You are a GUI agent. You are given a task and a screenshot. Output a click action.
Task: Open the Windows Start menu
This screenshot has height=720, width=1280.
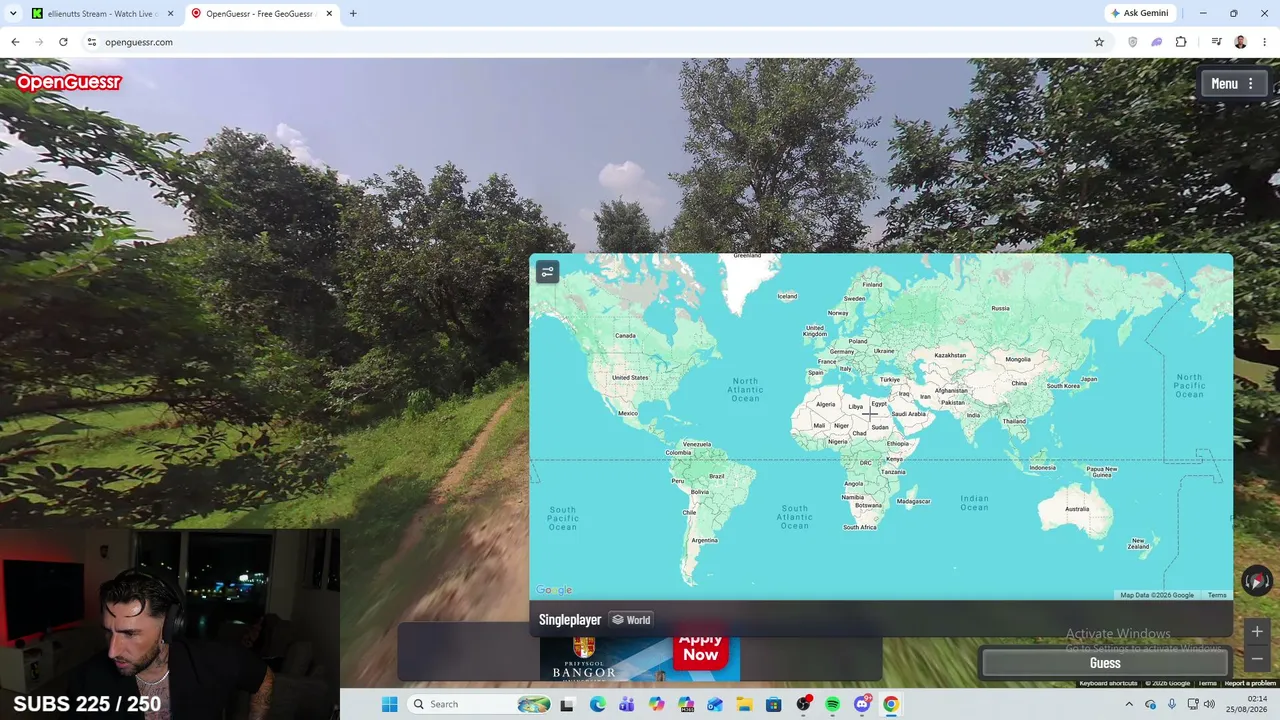click(389, 704)
